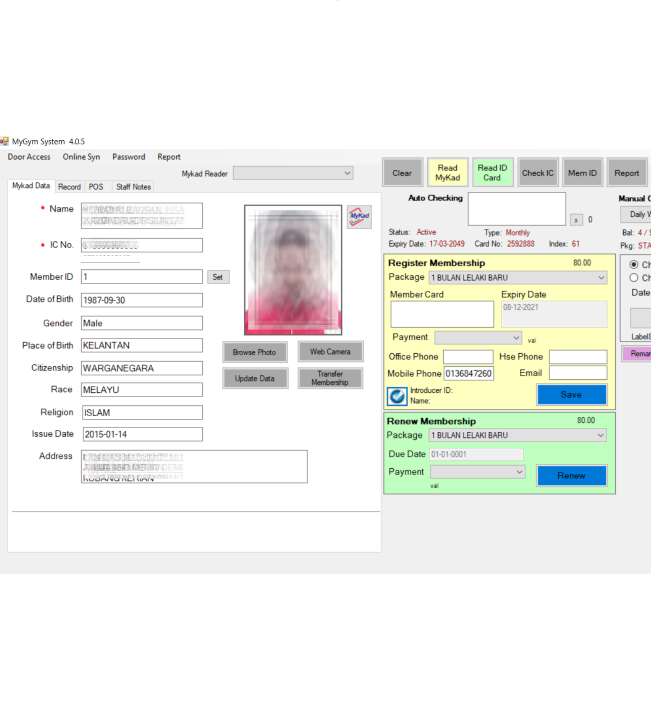Expand Register Membership Package dropdown
653x703 pixels.
518,278
